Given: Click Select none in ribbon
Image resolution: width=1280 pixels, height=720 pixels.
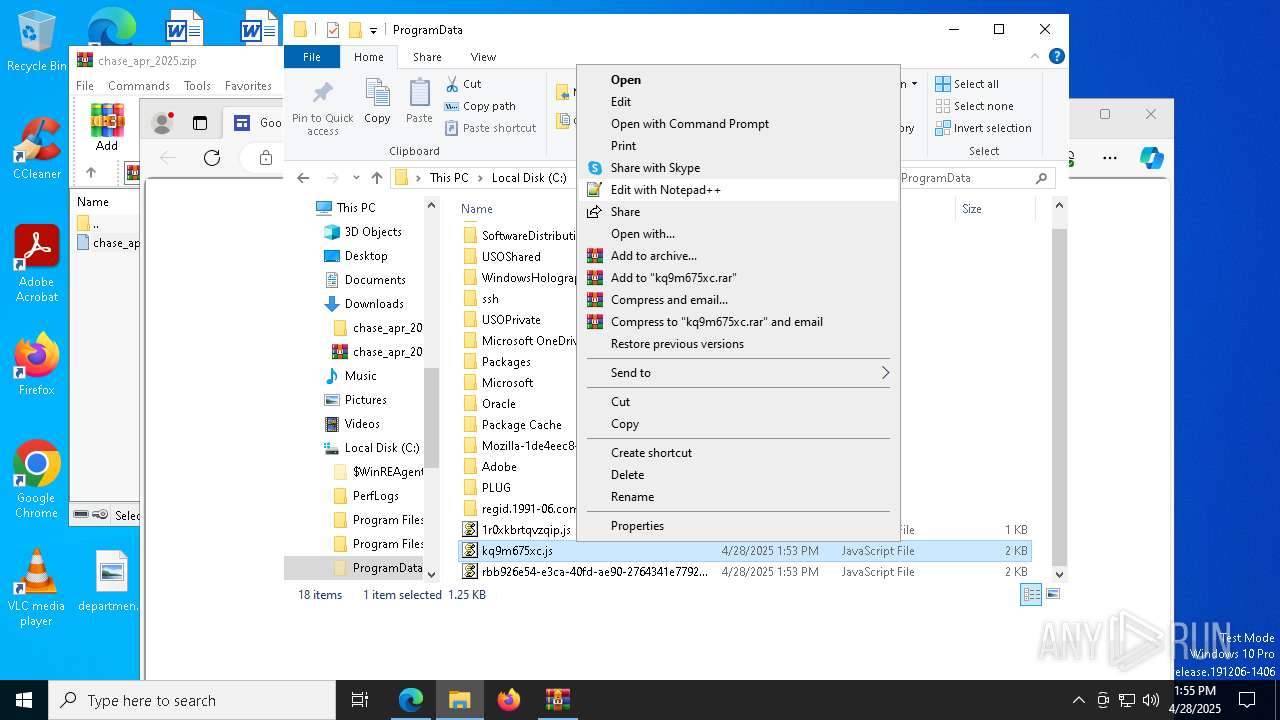Looking at the screenshot, I should coord(974,106).
